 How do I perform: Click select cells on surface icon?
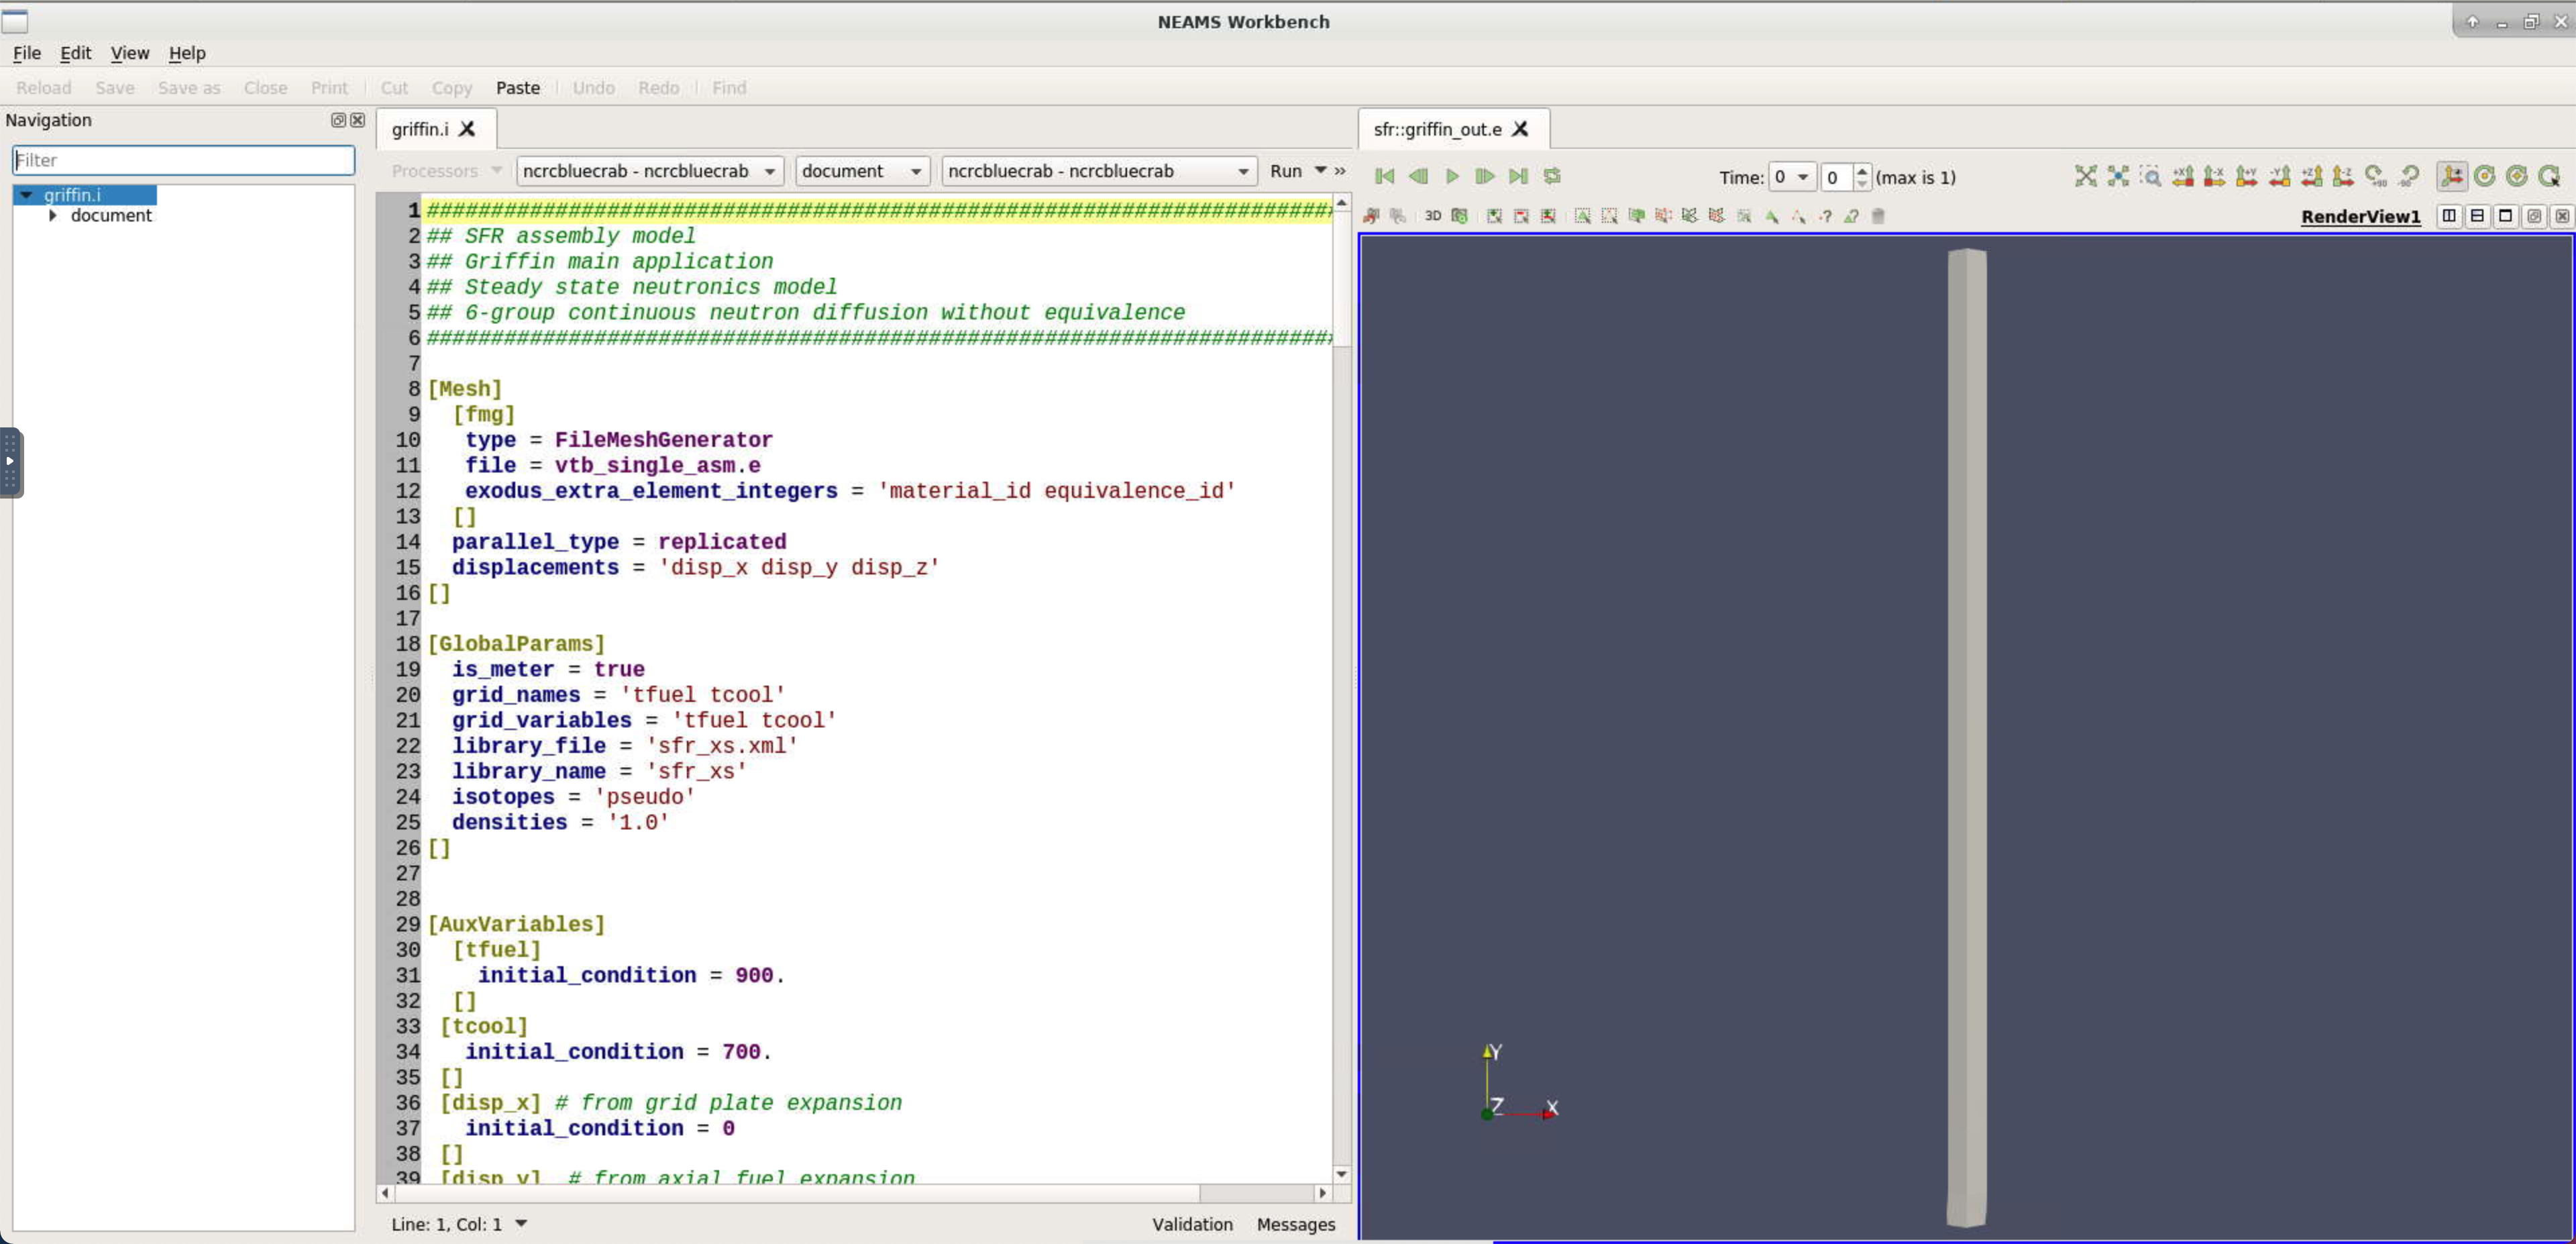coord(1582,216)
